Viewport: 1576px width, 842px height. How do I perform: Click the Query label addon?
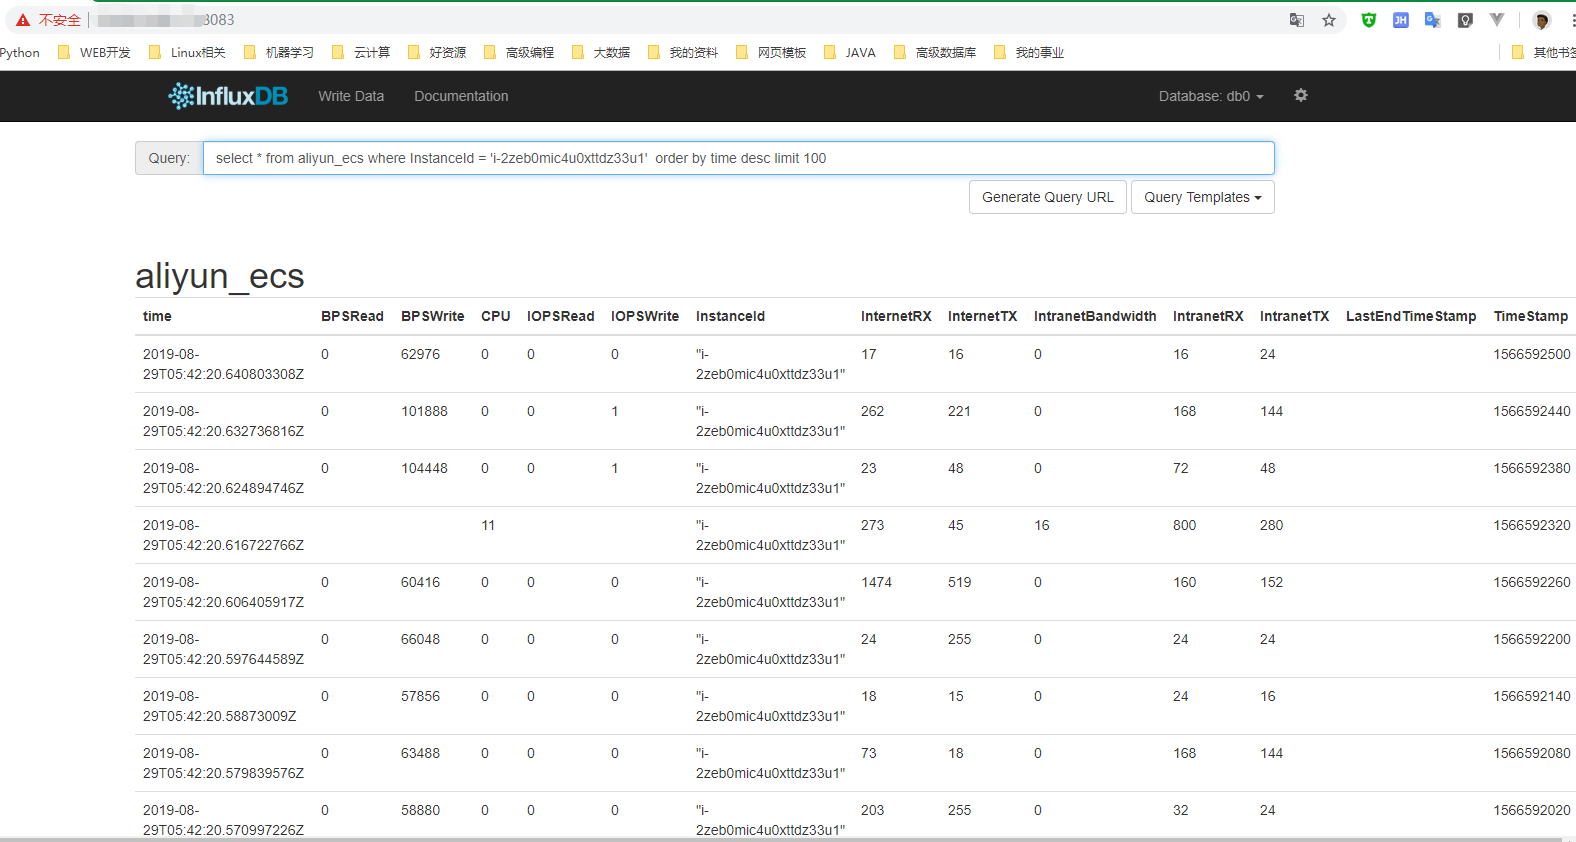[x=169, y=158]
